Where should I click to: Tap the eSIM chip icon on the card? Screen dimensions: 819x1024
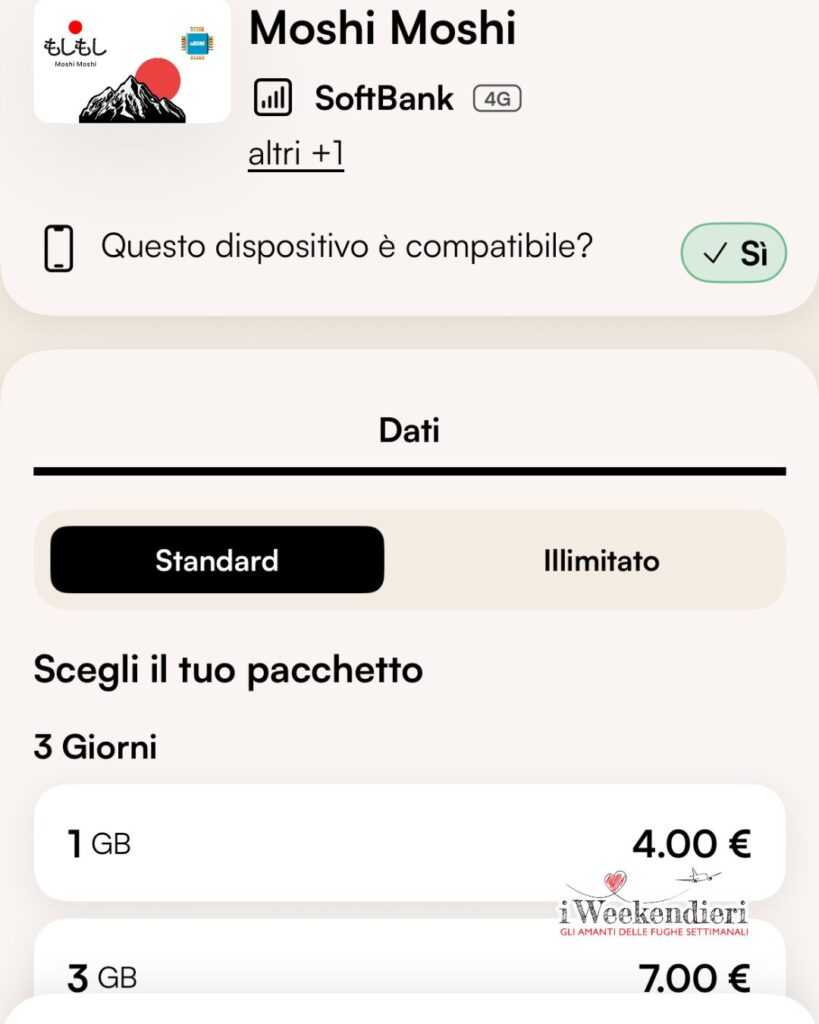coord(197,43)
